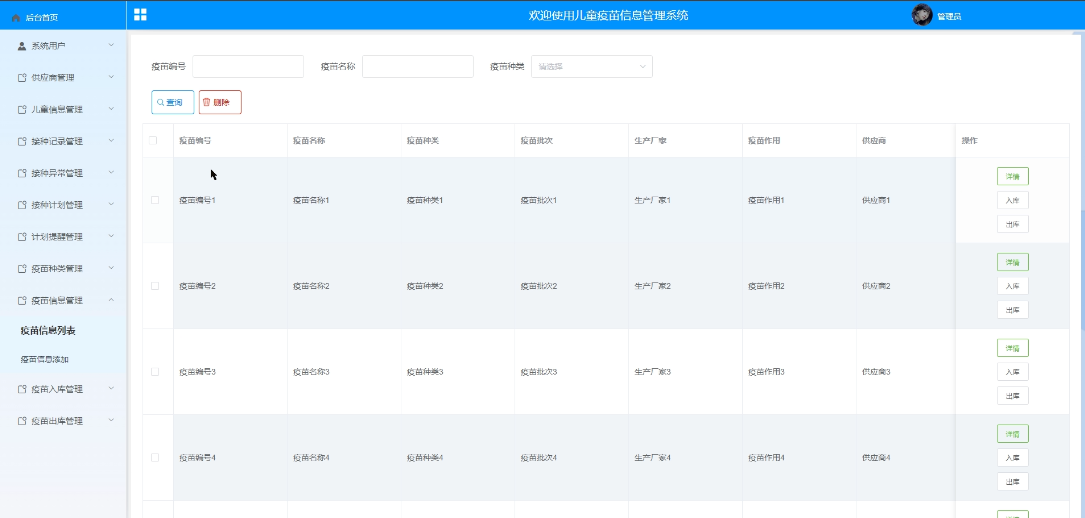Click 出库 for row 疫苗编号3
The width and height of the screenshot is (1085, 518).
click(1012, 396)
